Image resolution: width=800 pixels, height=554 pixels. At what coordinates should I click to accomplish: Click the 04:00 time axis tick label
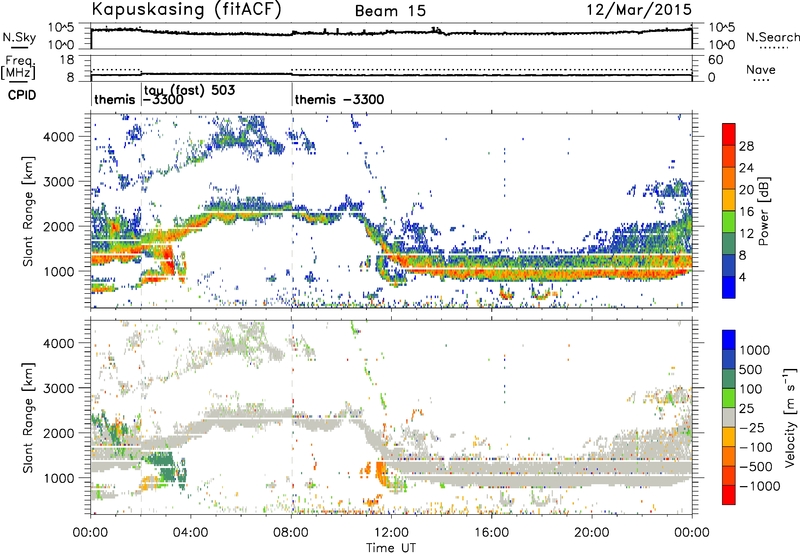point(190,533)
